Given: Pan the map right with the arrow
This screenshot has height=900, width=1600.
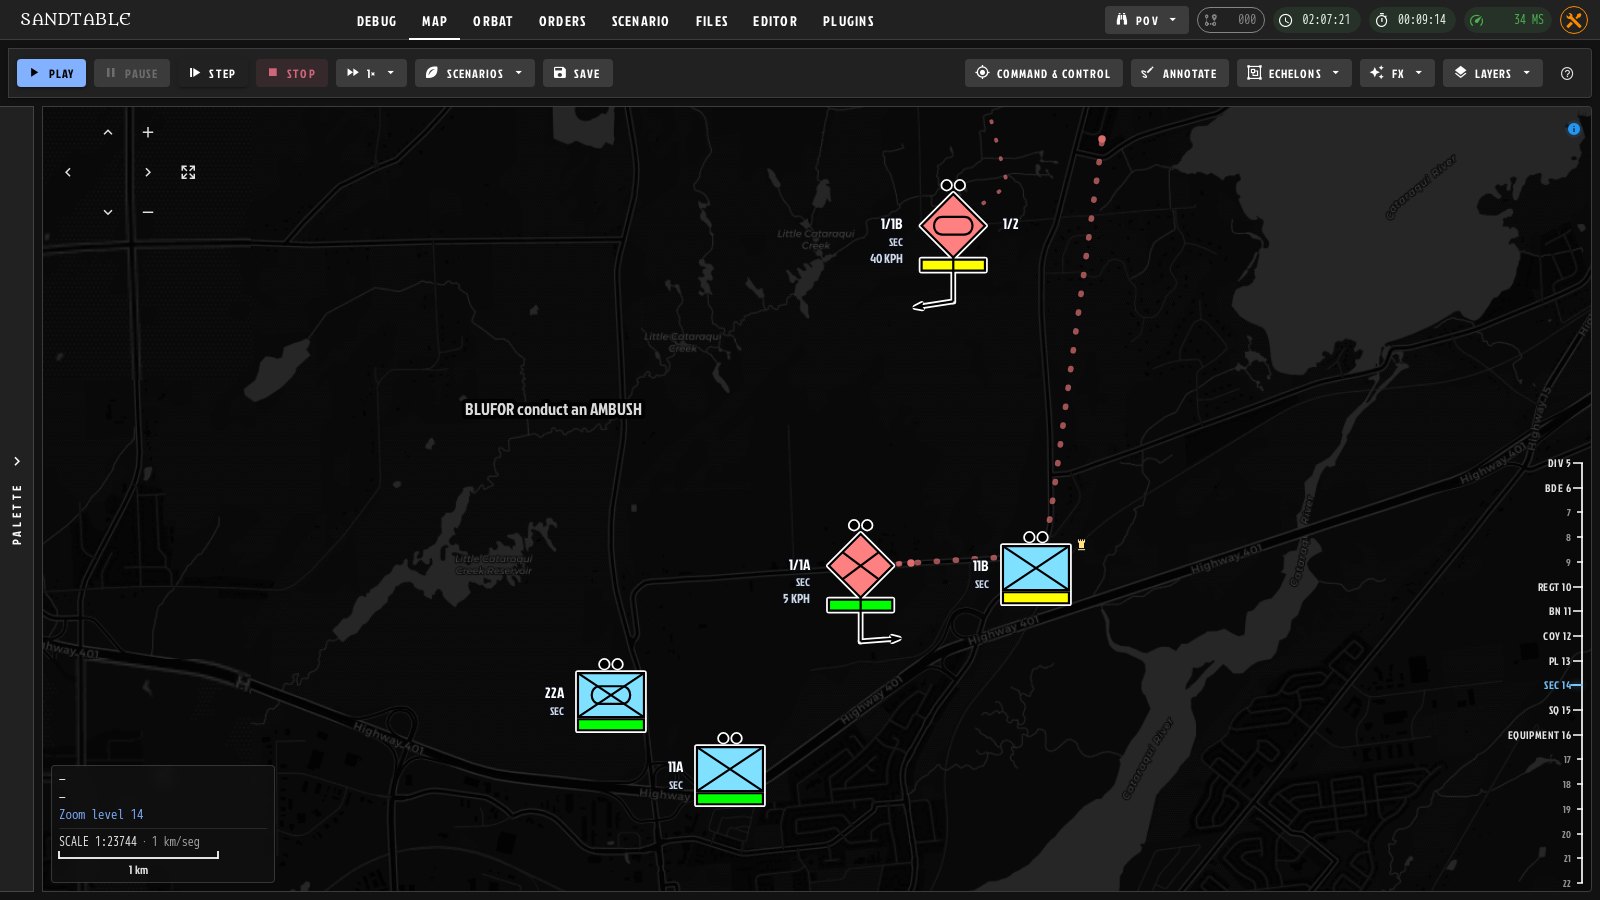Looking at the screenshot, I should point(148,173).
